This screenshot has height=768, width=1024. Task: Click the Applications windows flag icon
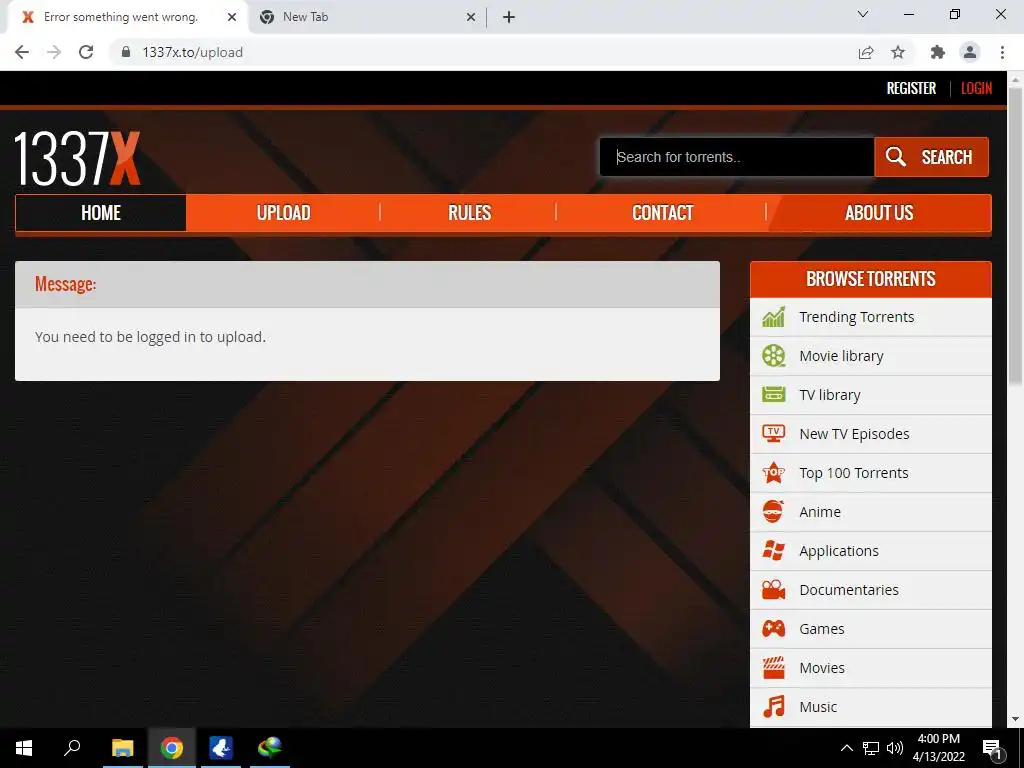pos(773,551)
